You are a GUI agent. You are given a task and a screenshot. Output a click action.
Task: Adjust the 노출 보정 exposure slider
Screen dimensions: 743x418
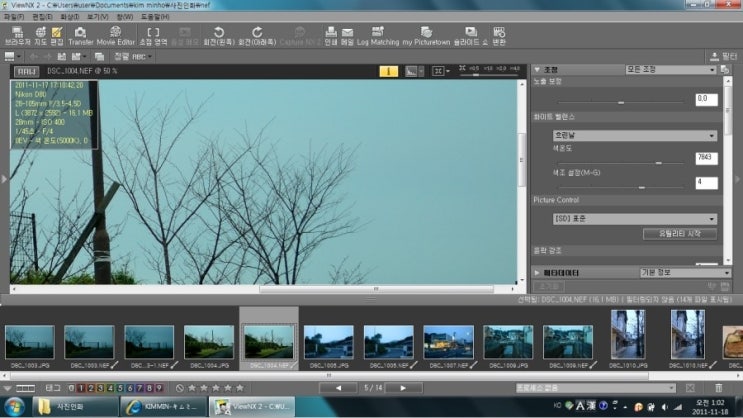pos(620,101)
